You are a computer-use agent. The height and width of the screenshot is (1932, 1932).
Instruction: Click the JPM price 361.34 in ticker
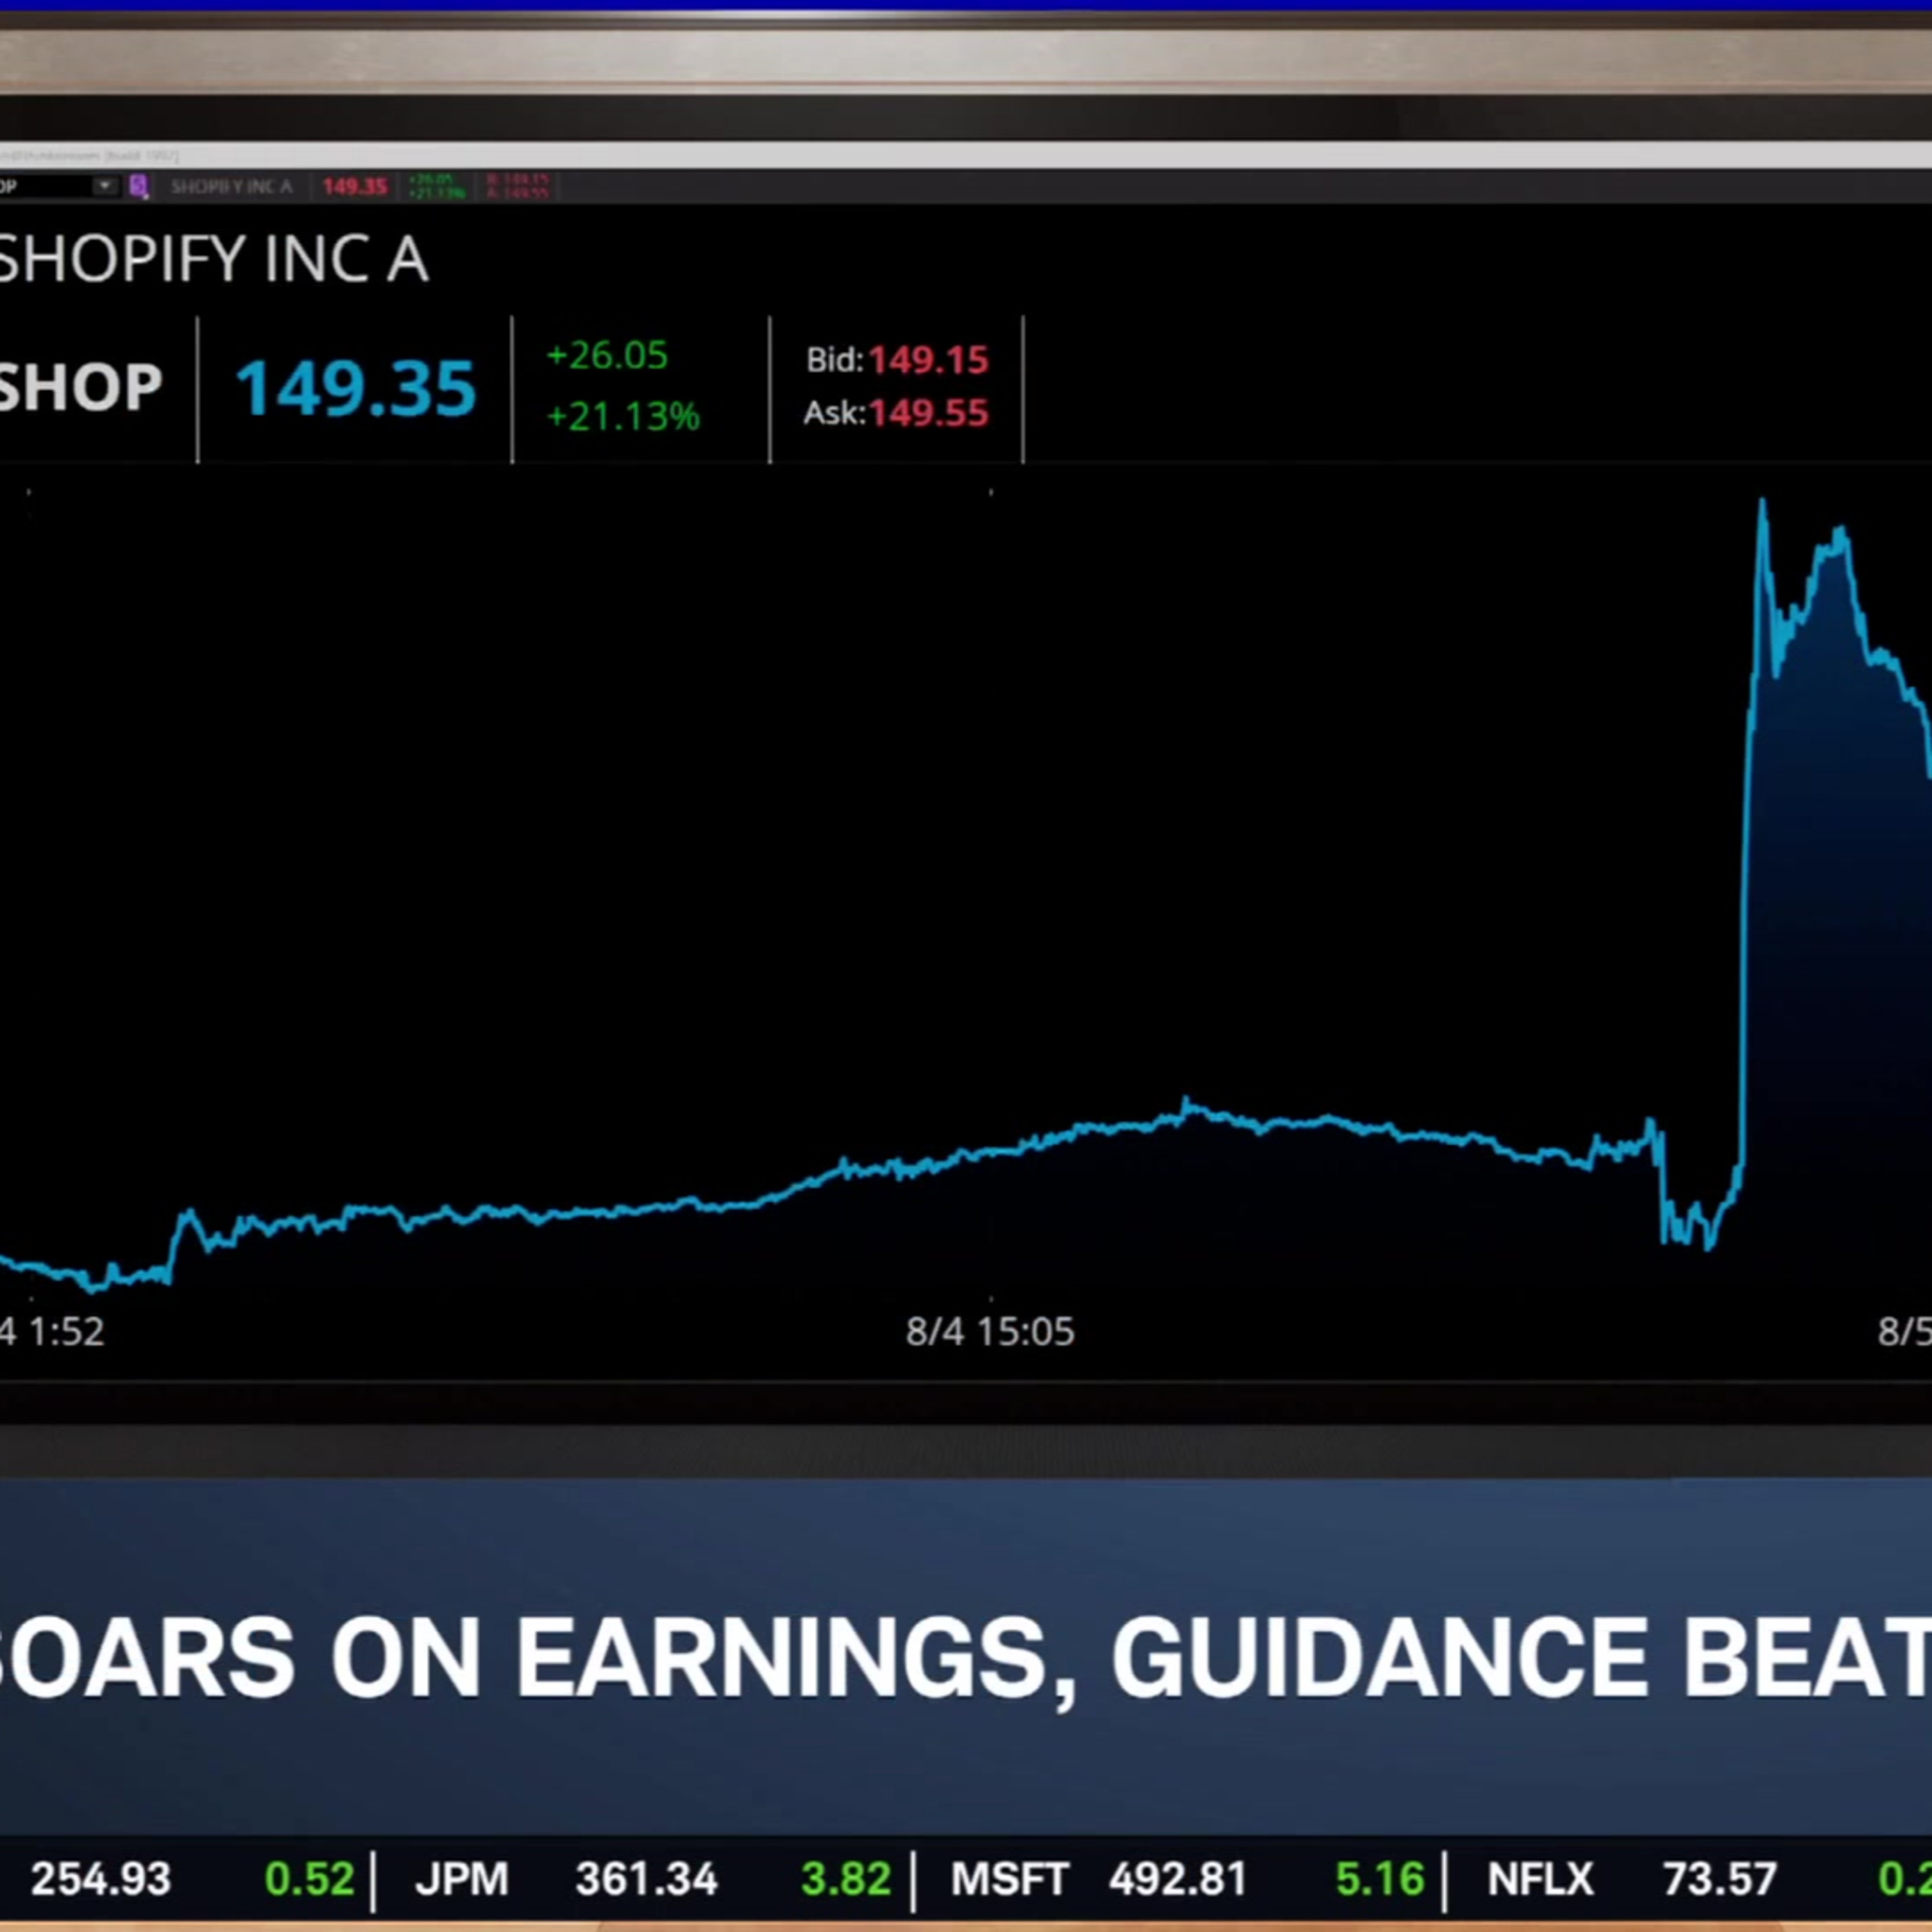point(646,1879)
